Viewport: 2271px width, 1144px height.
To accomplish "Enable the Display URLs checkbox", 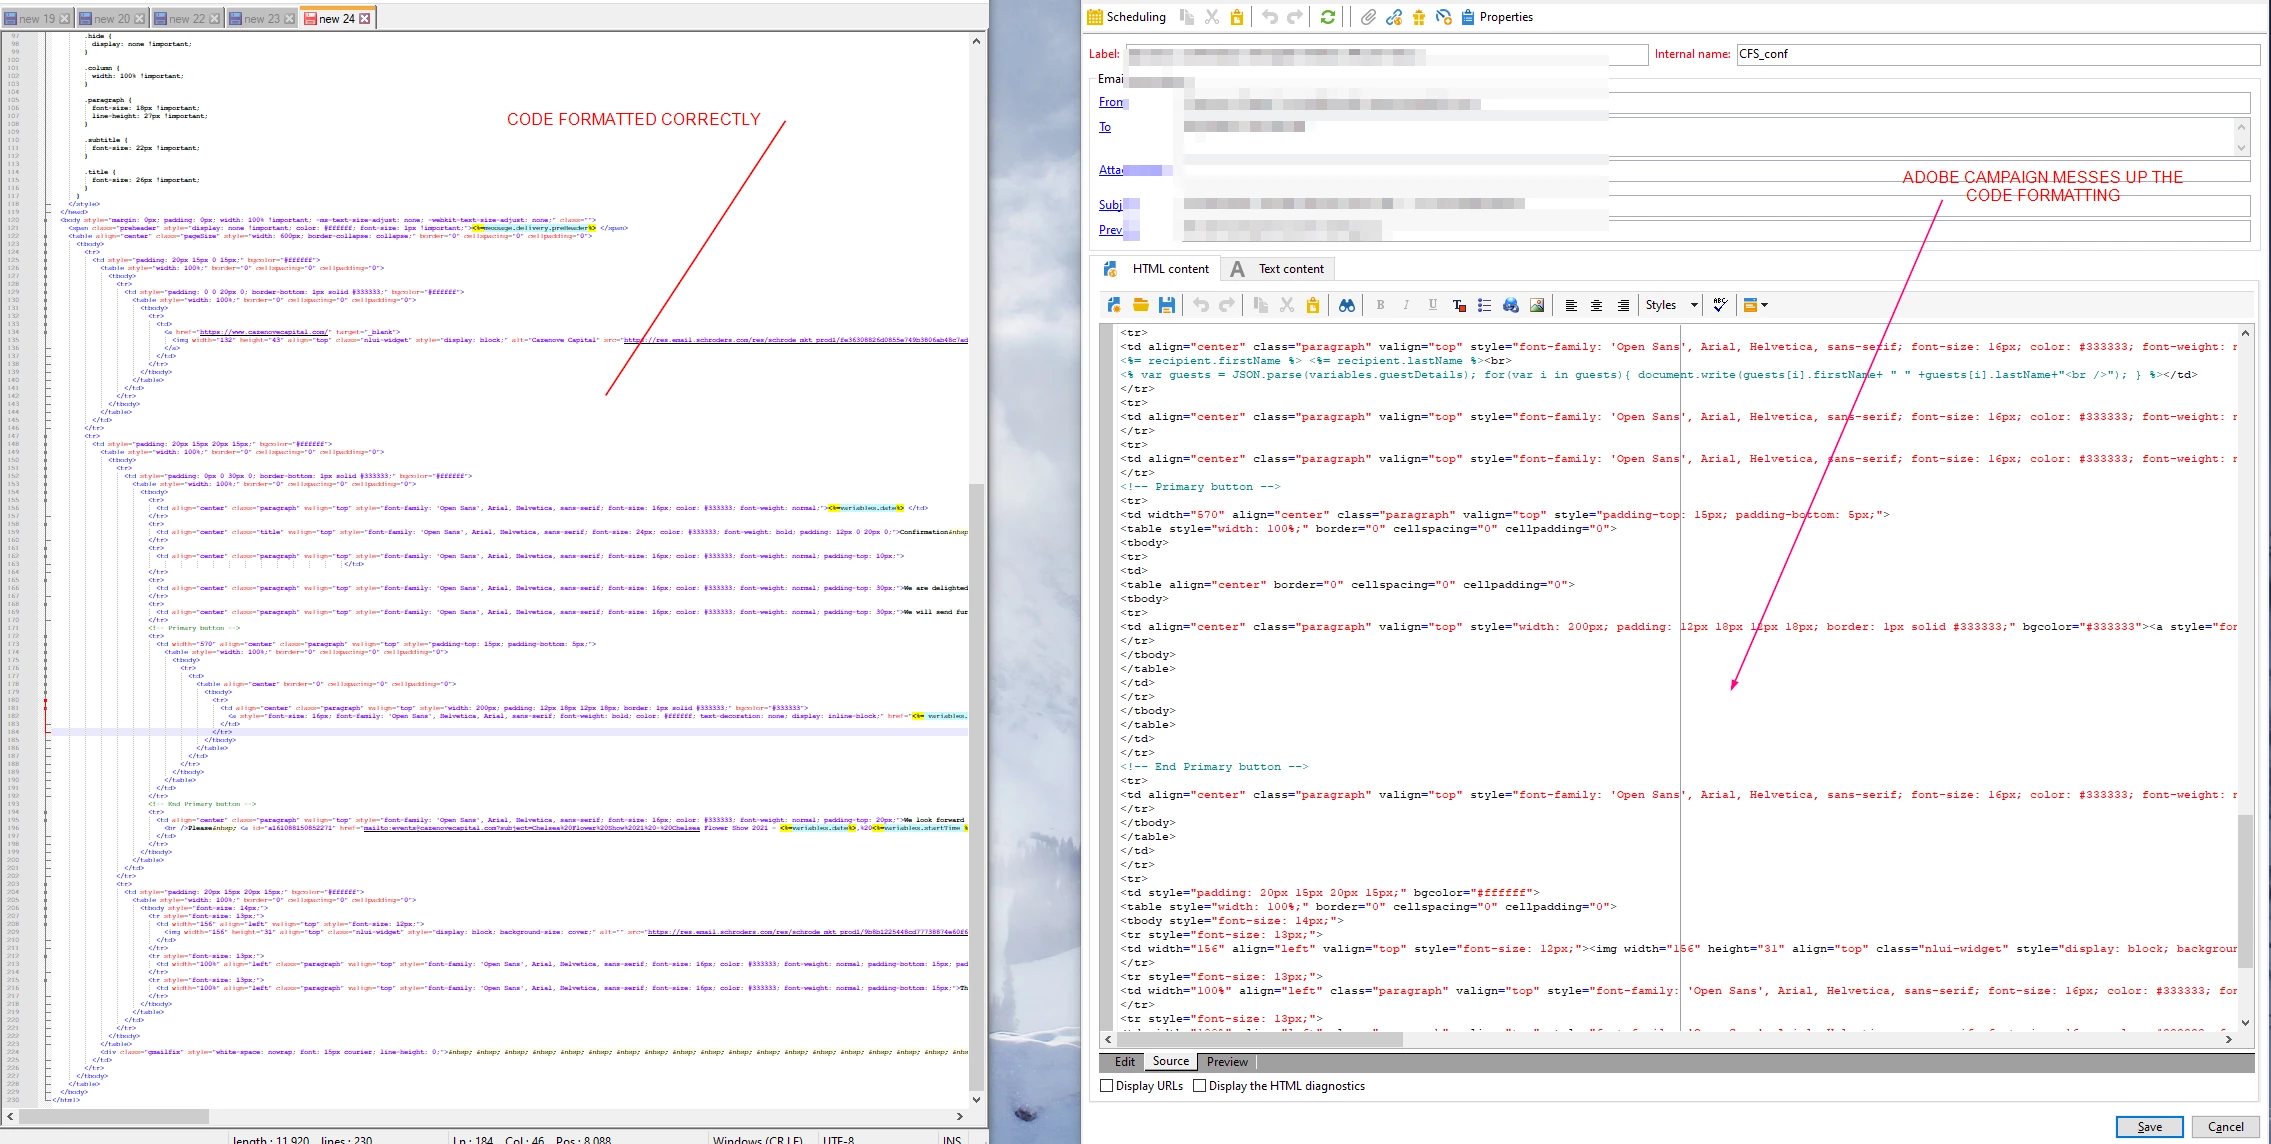I will (1106, 1085).
